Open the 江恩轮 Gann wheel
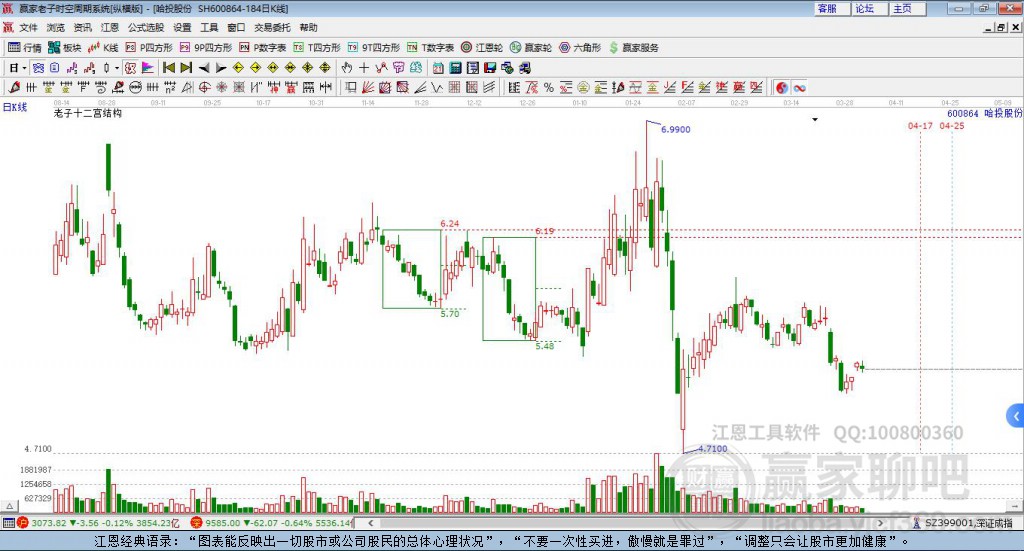The height and width of the screenshot is (551, 1024). point(482,48)
